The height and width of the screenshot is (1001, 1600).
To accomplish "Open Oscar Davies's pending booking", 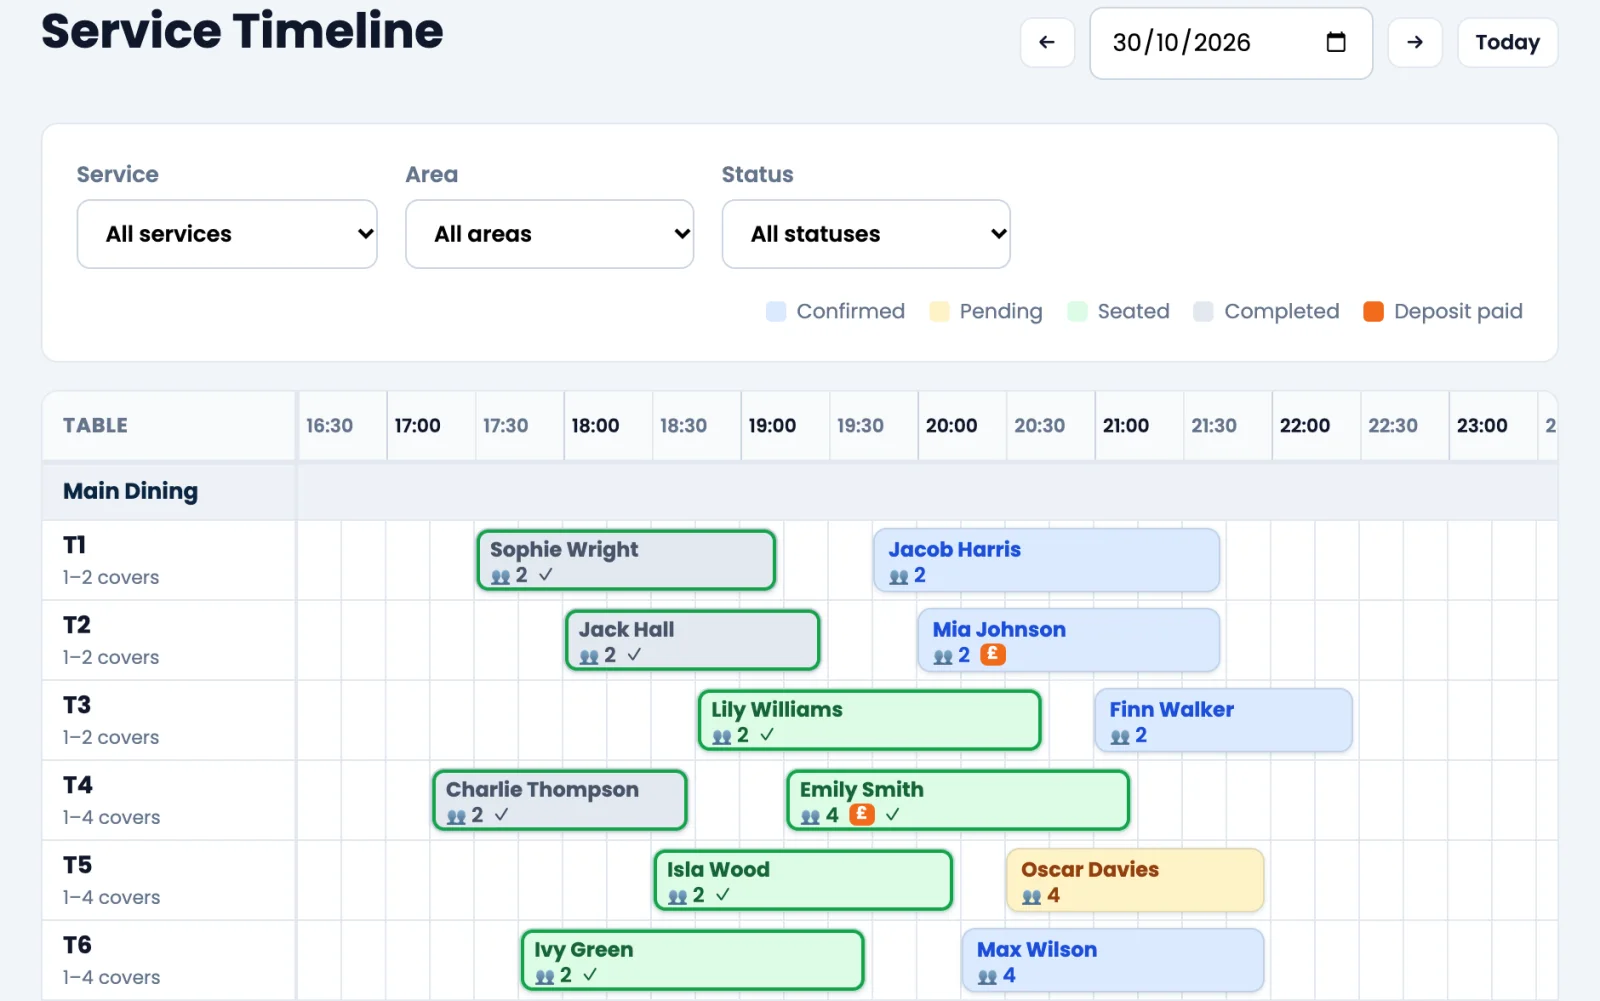I will coord(1135,880).
